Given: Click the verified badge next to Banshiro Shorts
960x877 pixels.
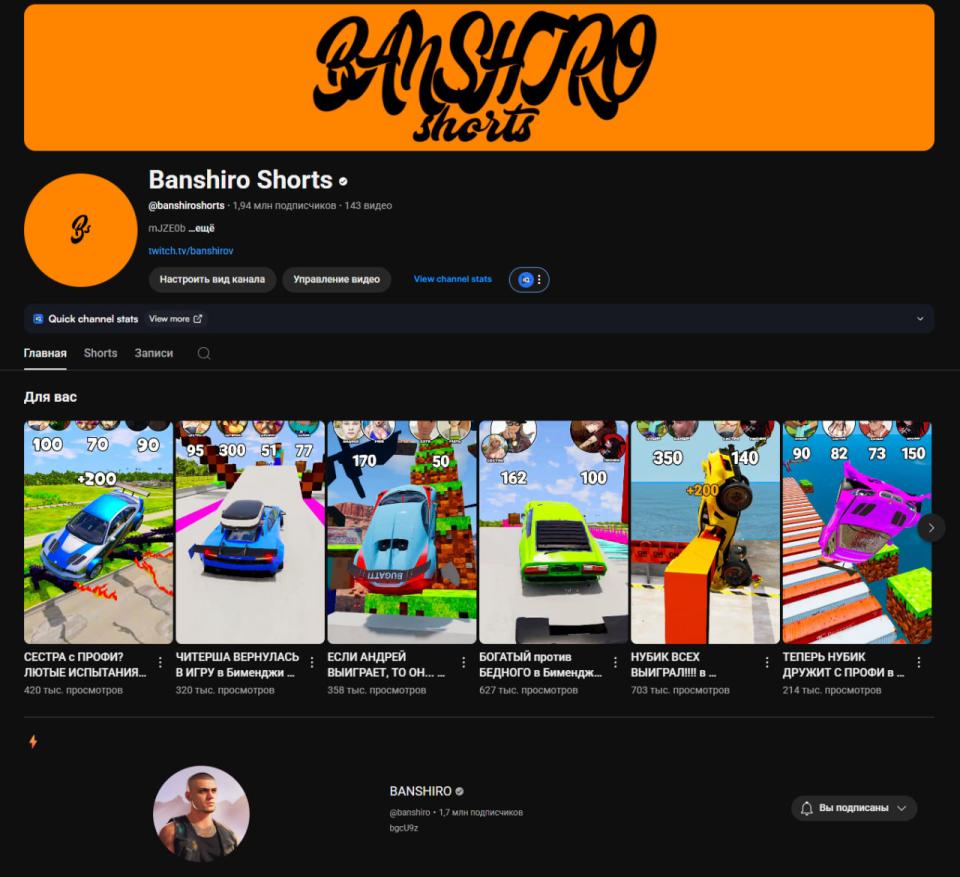Looking at the screenshot, I should [343, 181].
